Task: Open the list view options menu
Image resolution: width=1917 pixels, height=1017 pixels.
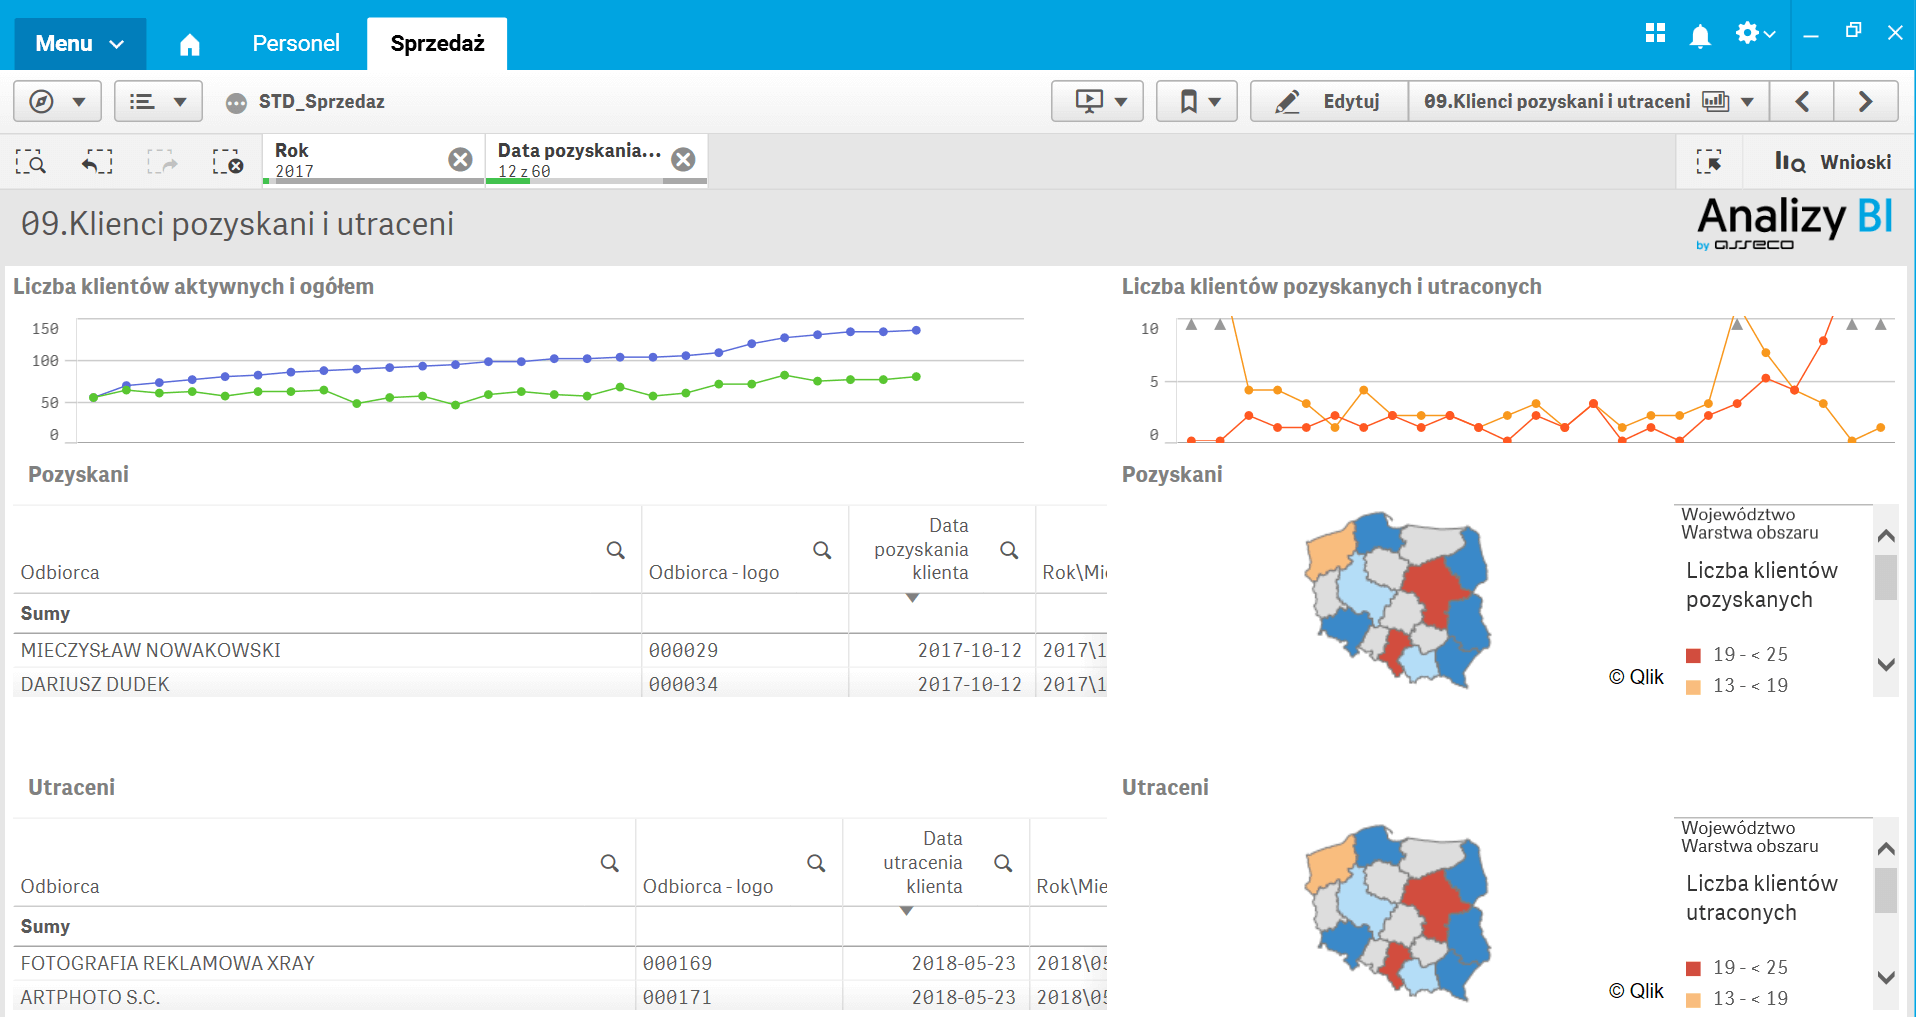Action: click(x=158, y=101)
